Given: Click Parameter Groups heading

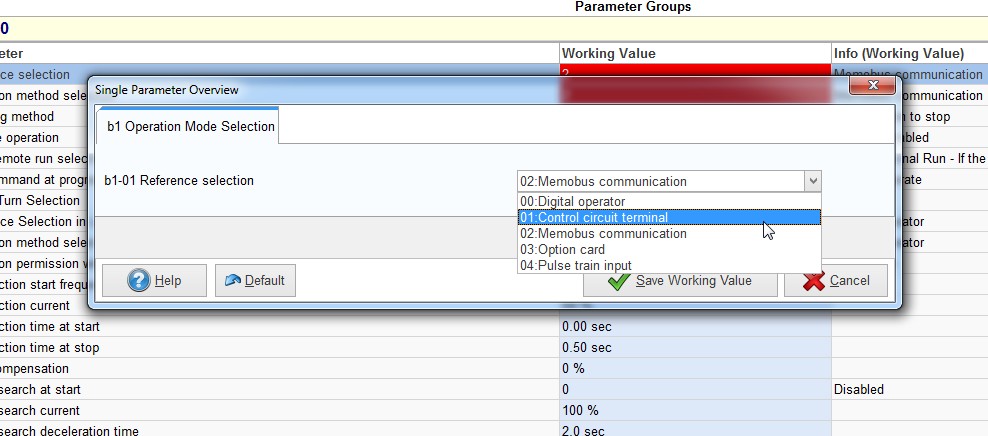Looking at the screenshot, I should pyautogui.click(x=633, y=7).
